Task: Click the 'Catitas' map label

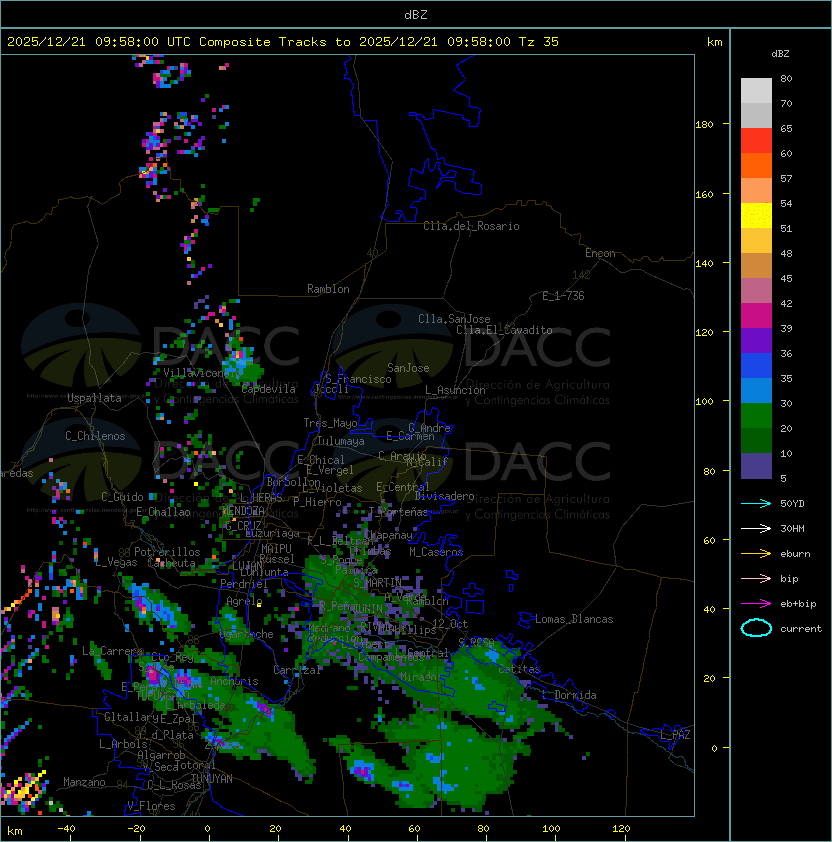Action: click(x=519, y=669)
